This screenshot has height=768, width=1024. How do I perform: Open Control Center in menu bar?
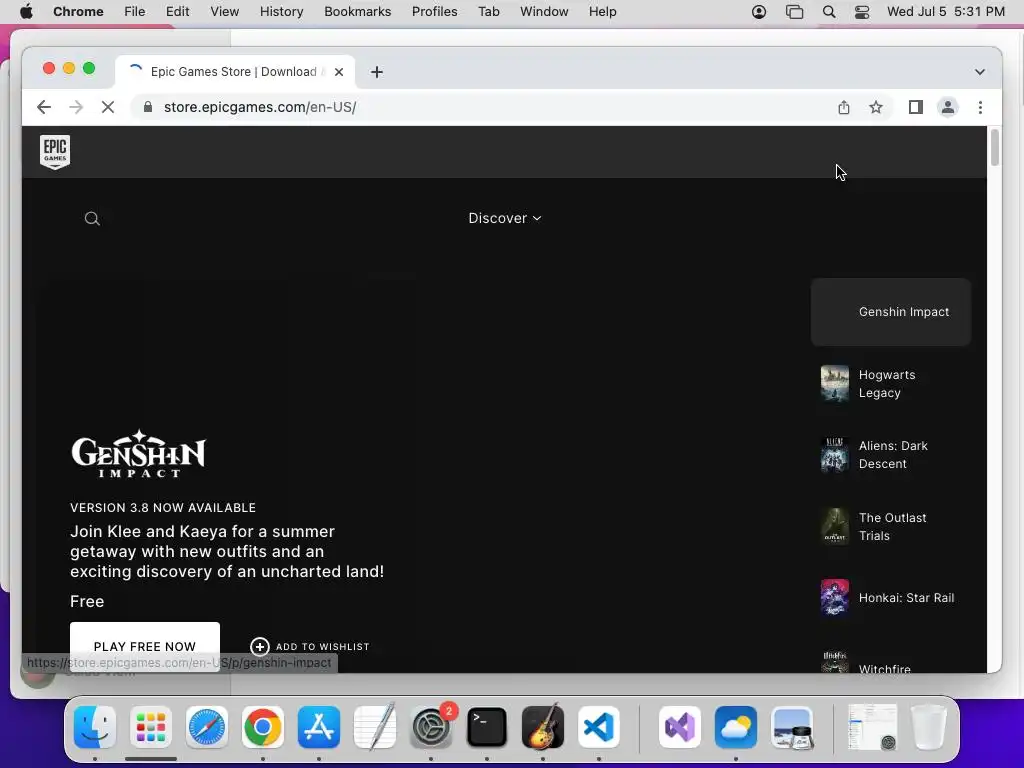(x=862, y=12)
